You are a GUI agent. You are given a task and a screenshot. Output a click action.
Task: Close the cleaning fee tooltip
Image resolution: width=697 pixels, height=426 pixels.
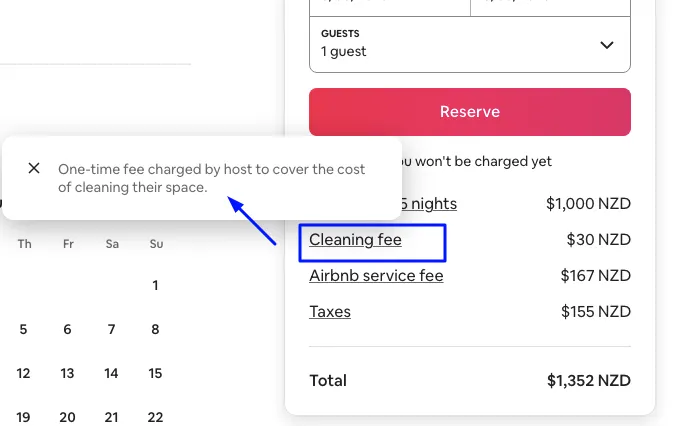tap(34, 168)
